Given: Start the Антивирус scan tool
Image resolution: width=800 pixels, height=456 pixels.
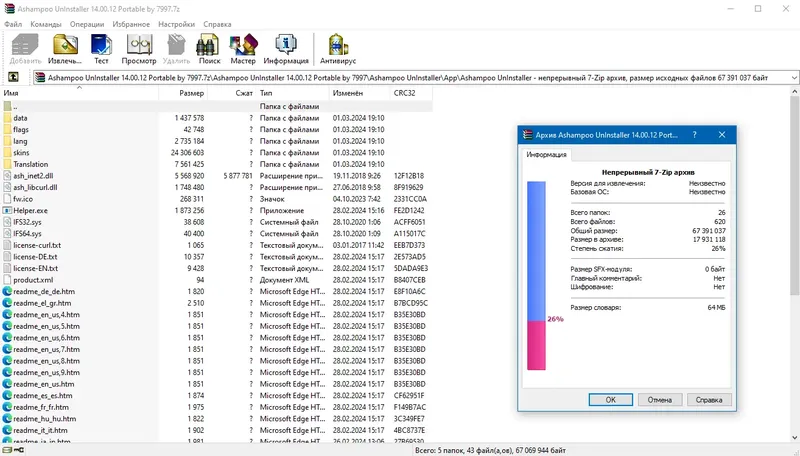Looking at the screenshot, I should 338,49.
